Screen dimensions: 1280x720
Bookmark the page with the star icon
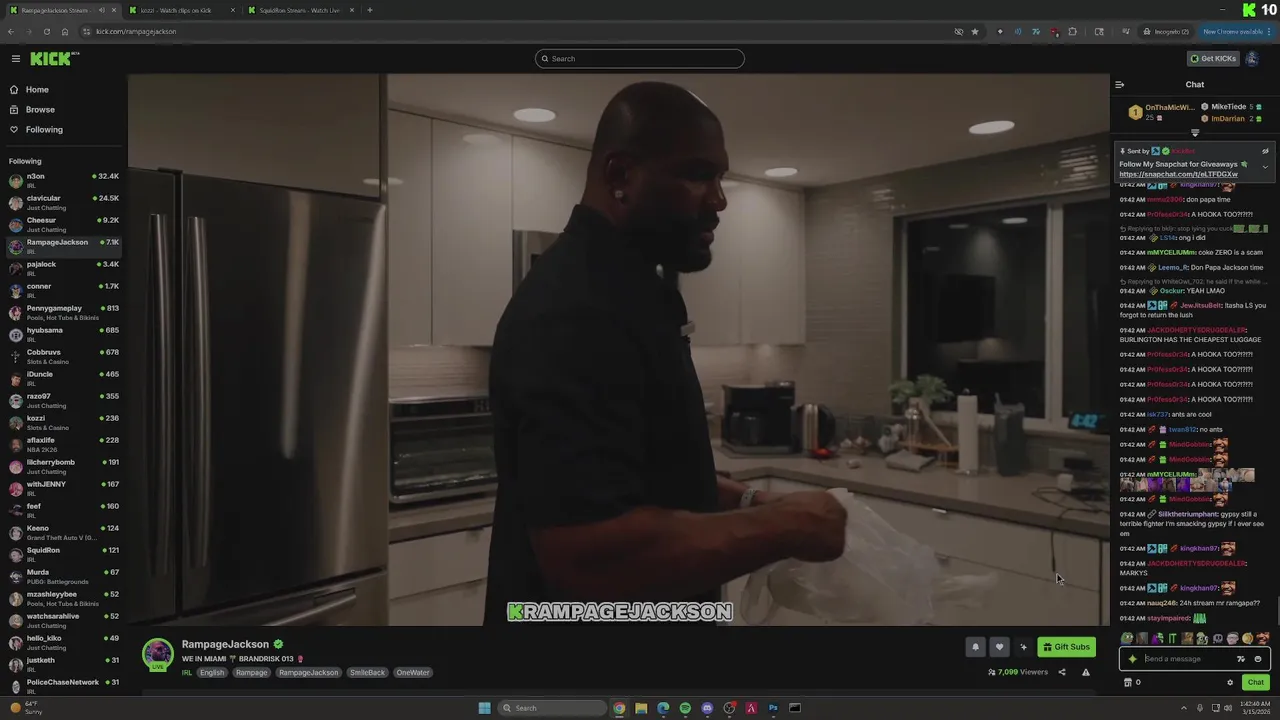click(x=975, y=31)
